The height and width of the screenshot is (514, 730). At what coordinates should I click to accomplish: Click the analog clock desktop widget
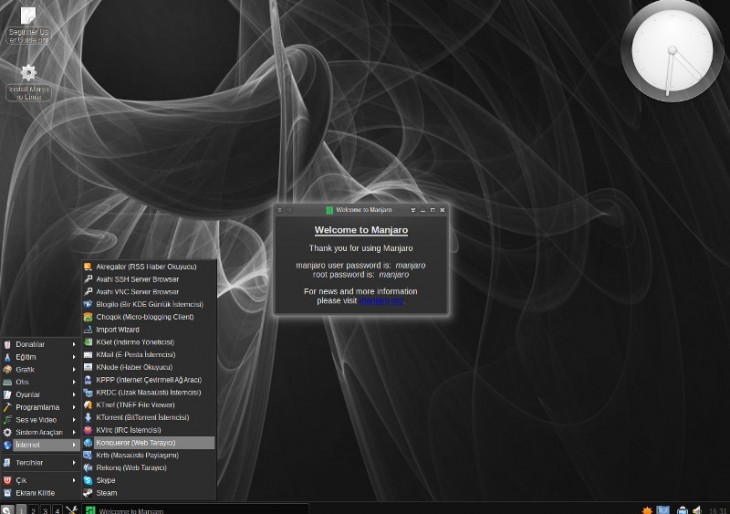tap(671, 51)
